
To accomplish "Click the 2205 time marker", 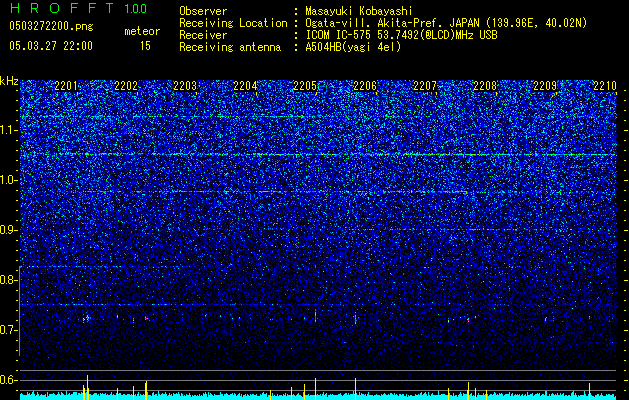I will coord(305,86).
